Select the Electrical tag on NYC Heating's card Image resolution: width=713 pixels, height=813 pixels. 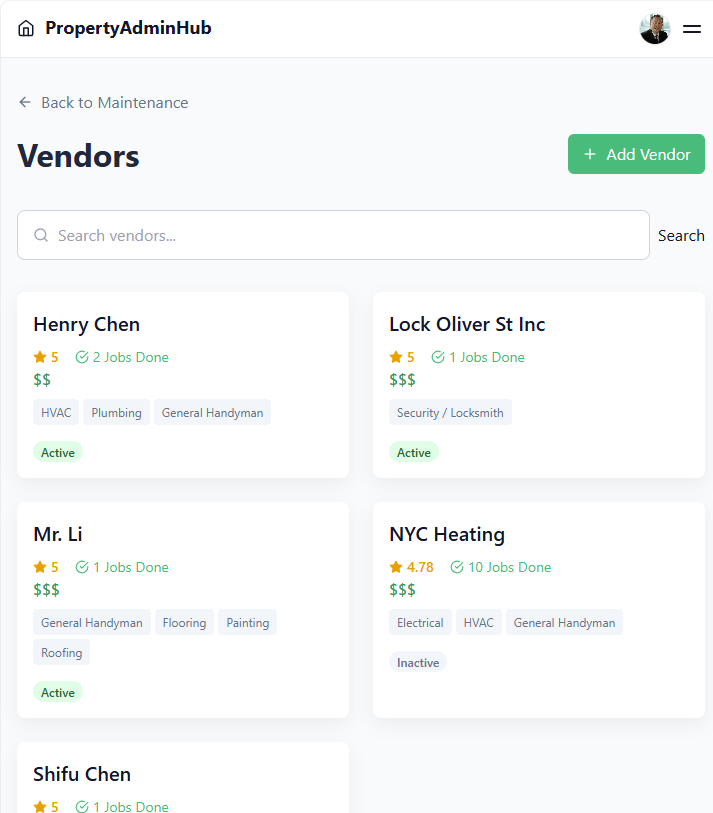click(420, 622)
